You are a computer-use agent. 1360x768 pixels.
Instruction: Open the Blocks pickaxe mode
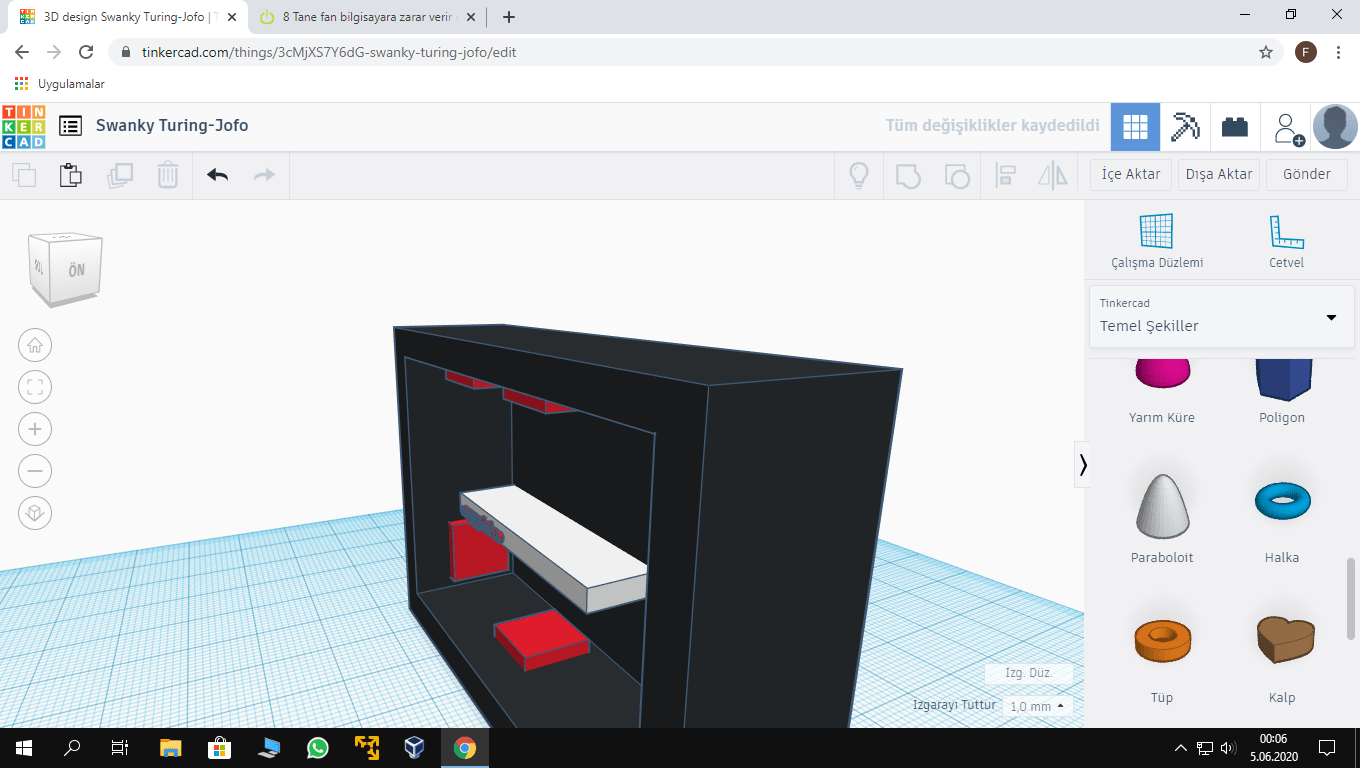1185,127
